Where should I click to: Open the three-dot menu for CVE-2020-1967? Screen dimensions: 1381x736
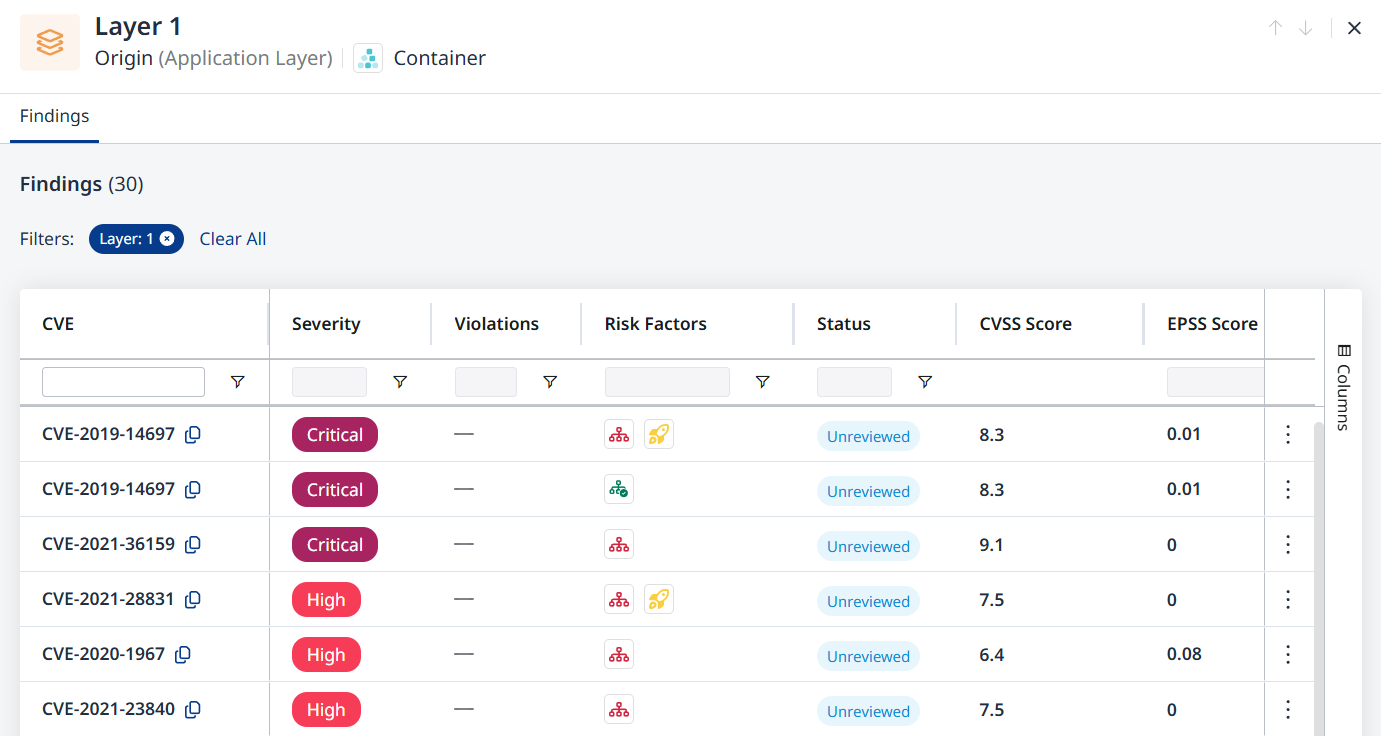click(x=1288, y=655)
